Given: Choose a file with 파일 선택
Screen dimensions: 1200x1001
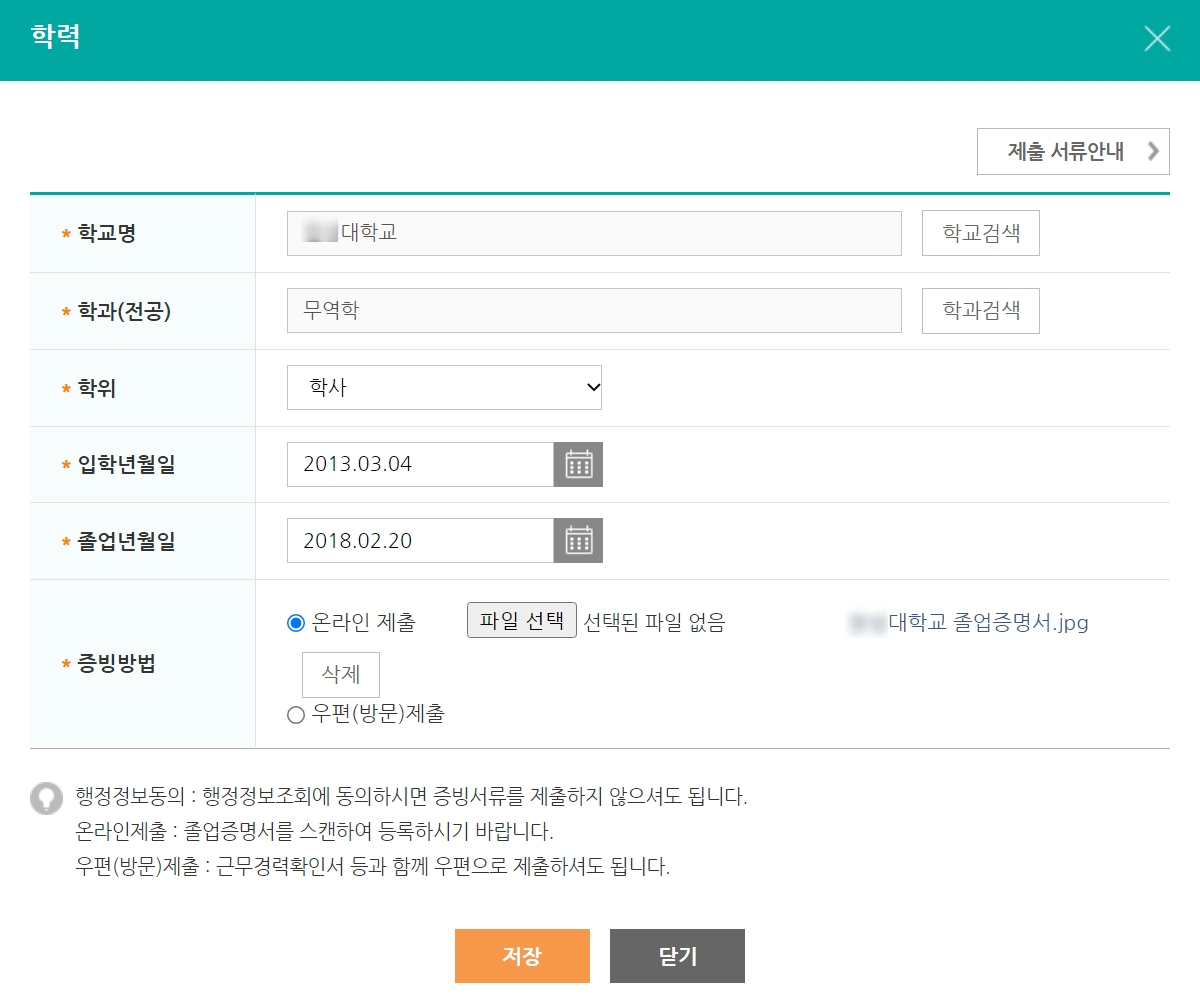Looking at the screenshot, I should coord(522,620).
